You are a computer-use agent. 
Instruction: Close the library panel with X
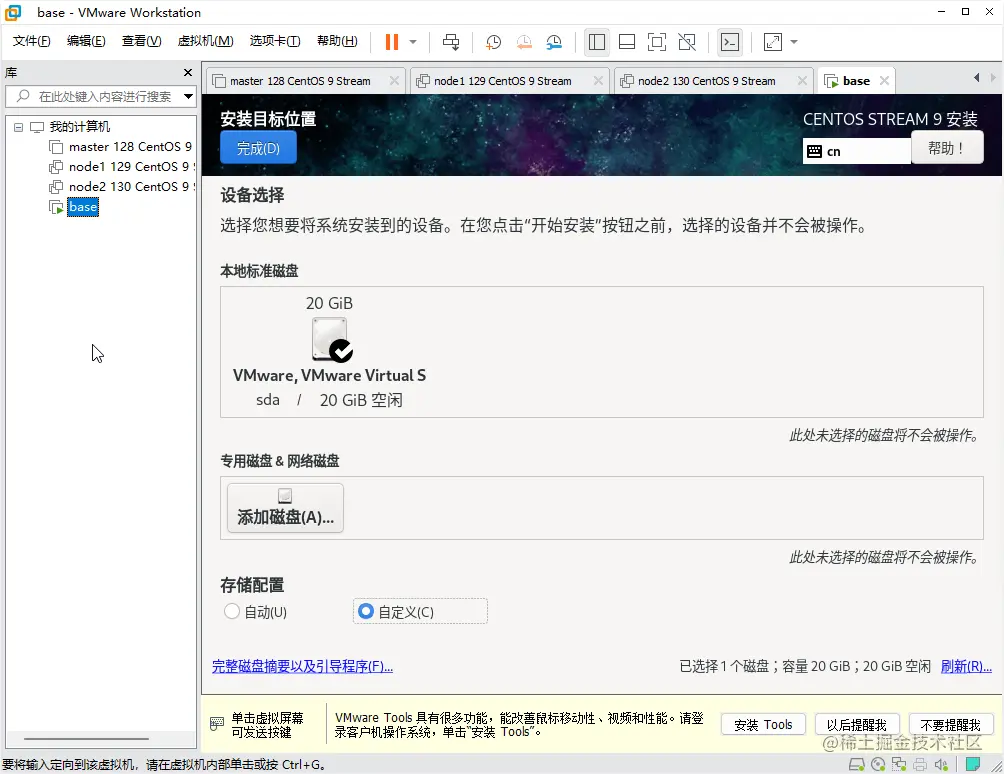coord(188,72)
